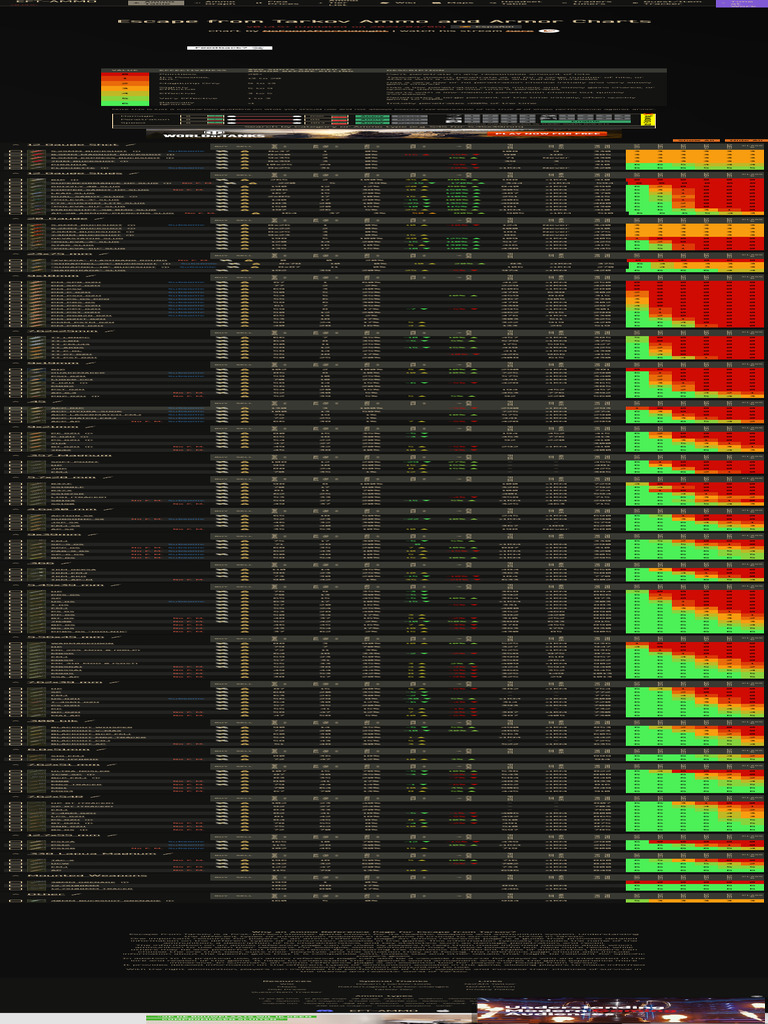
Task: Click the 5.56x45 mm section heading
Action: point(64,636)
